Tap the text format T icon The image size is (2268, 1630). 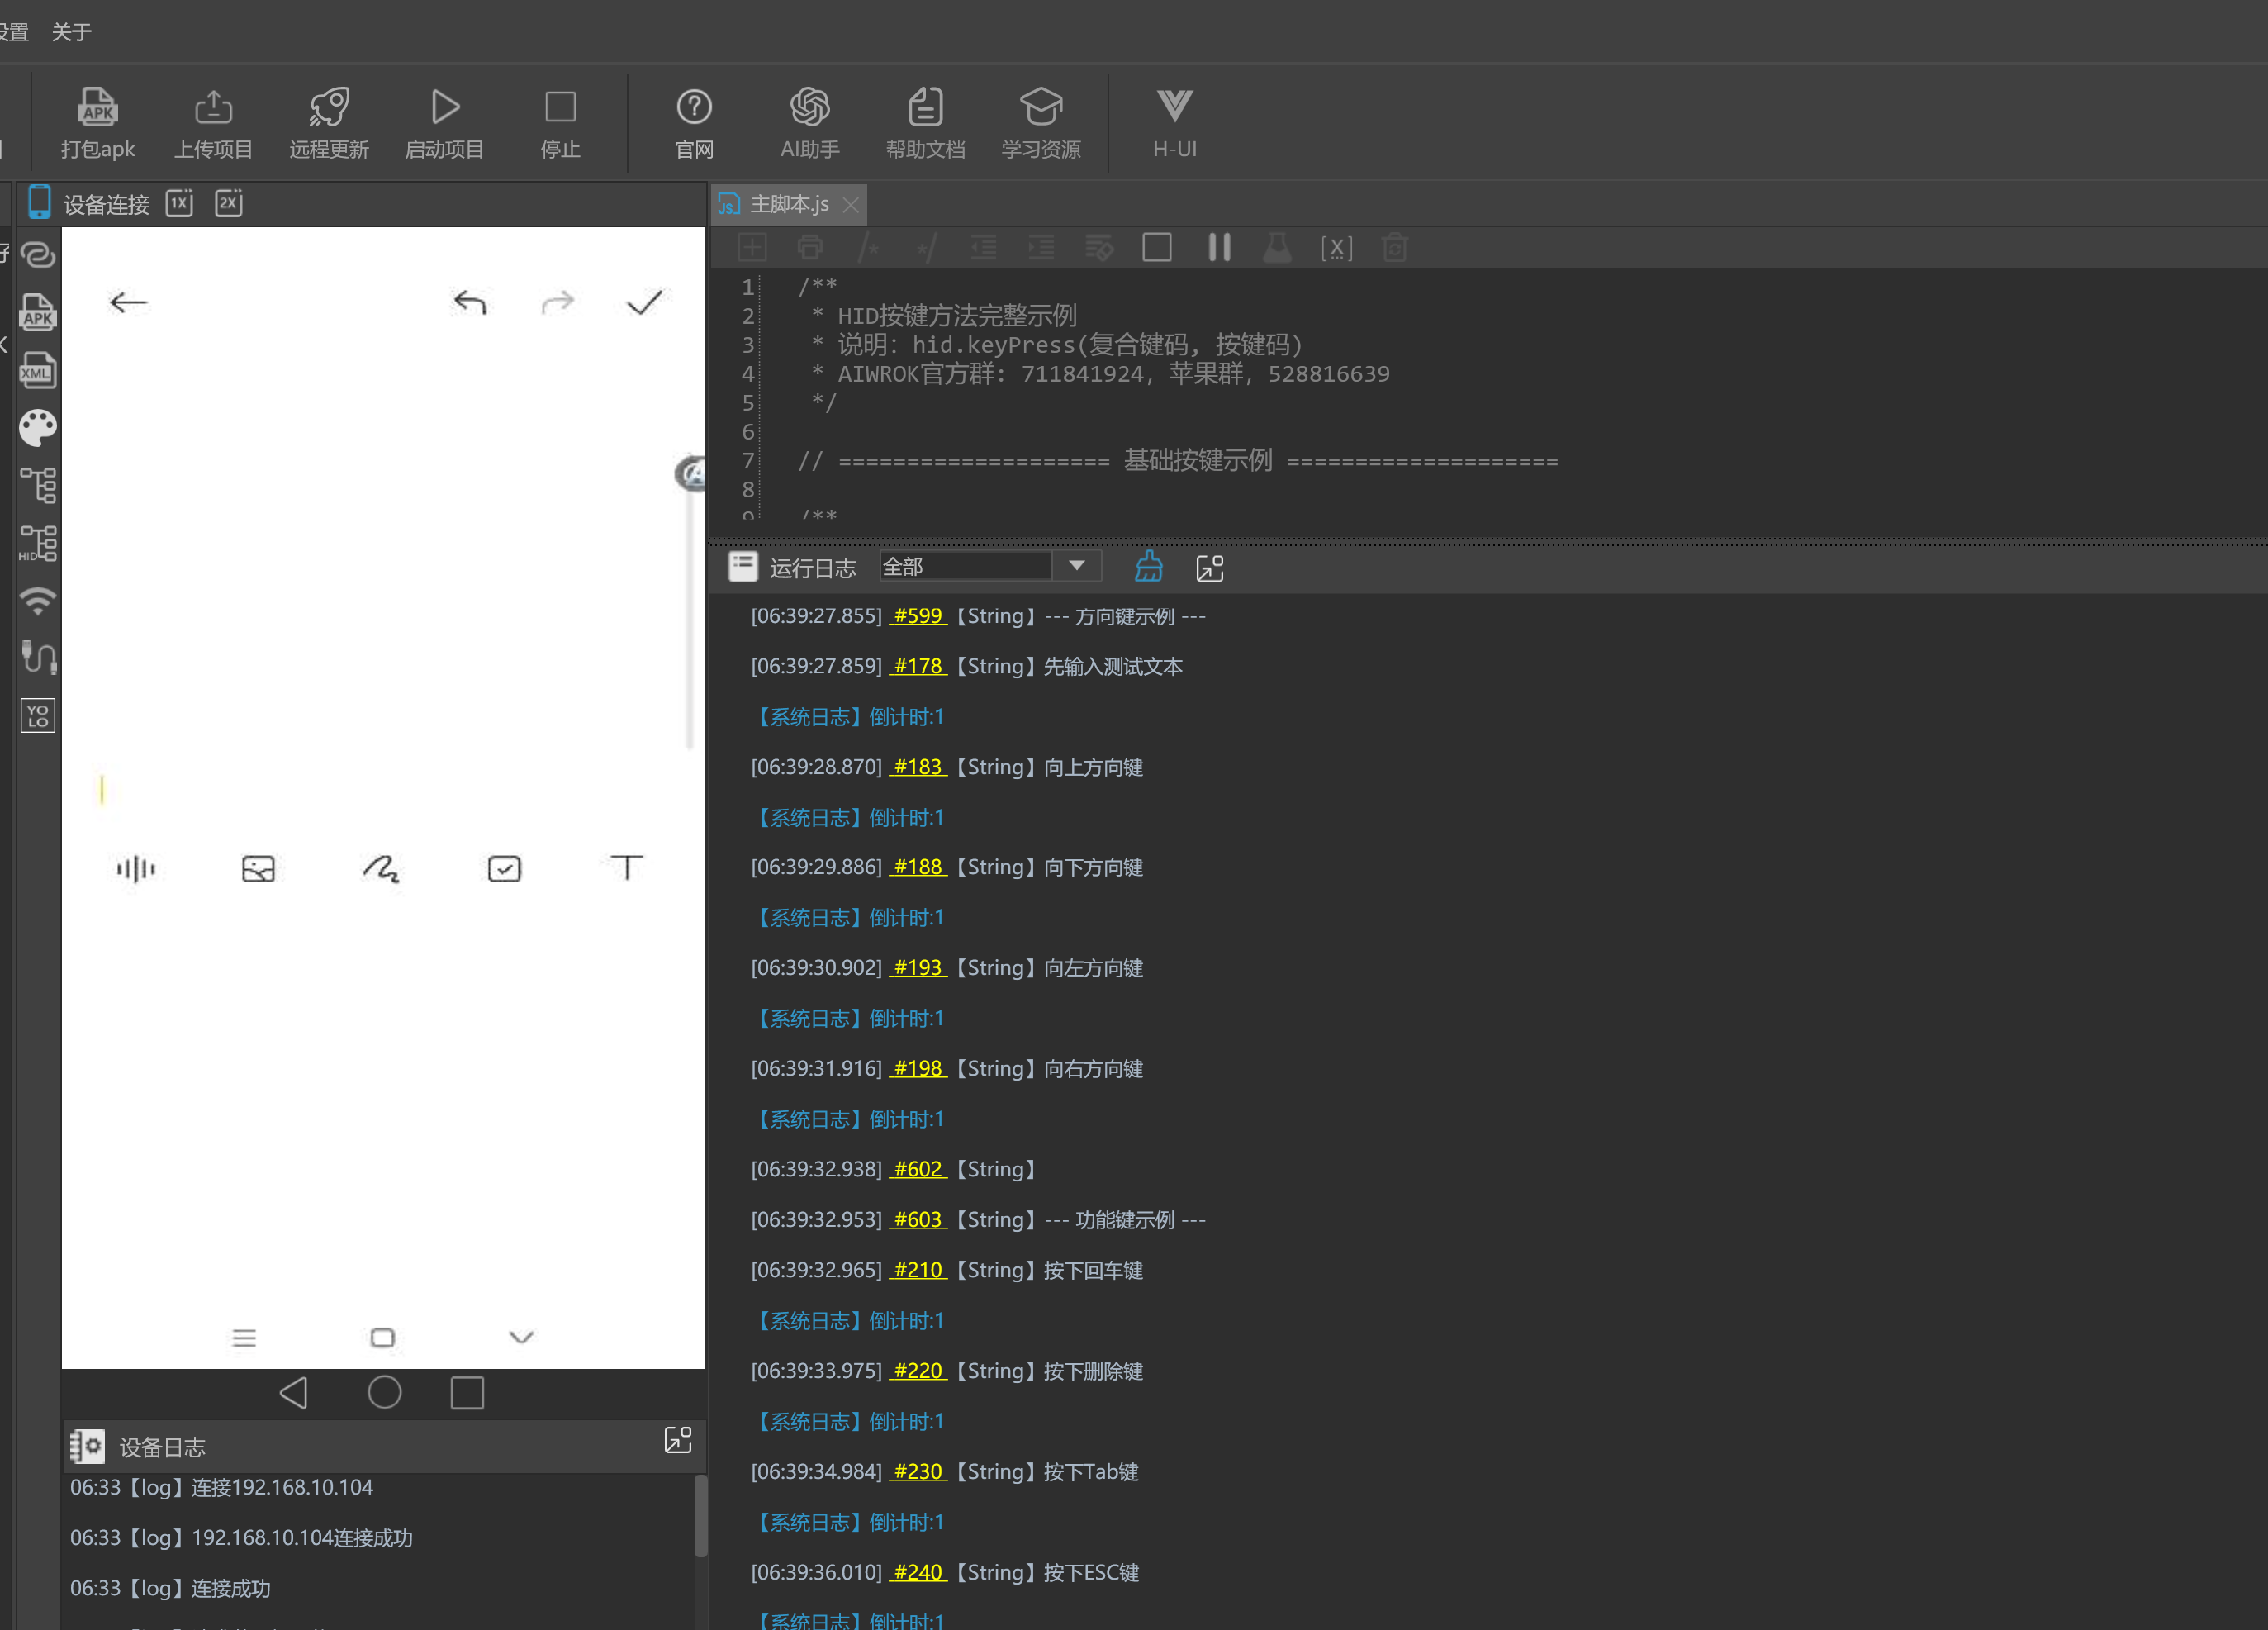tap(627, 867)
